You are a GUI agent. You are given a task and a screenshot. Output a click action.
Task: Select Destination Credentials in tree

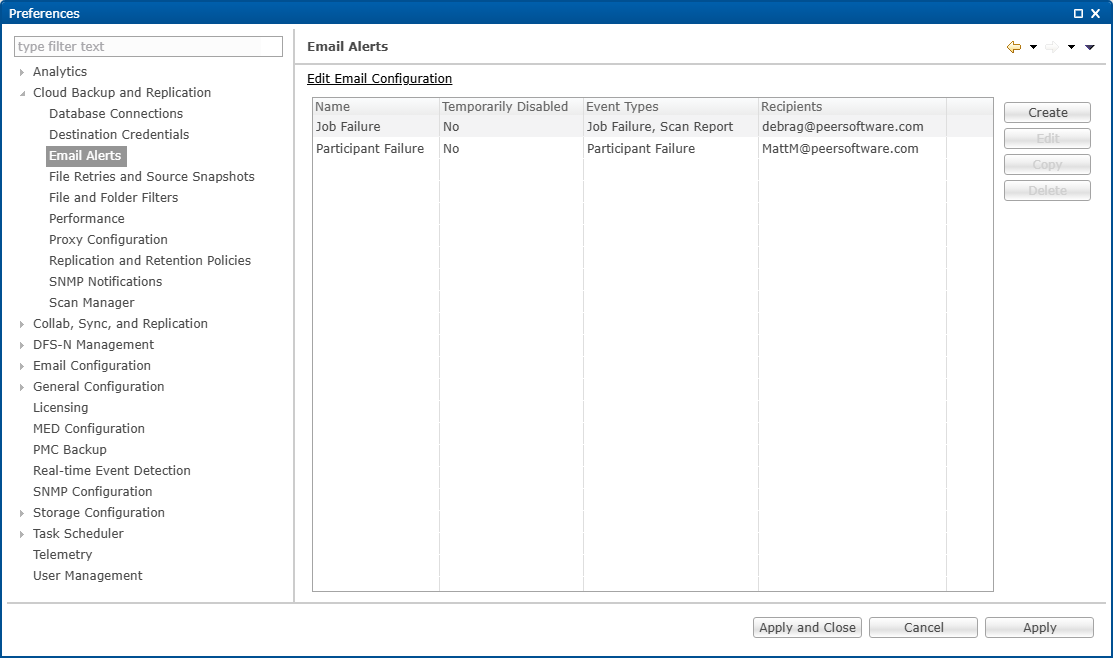[x=119, y=135]
